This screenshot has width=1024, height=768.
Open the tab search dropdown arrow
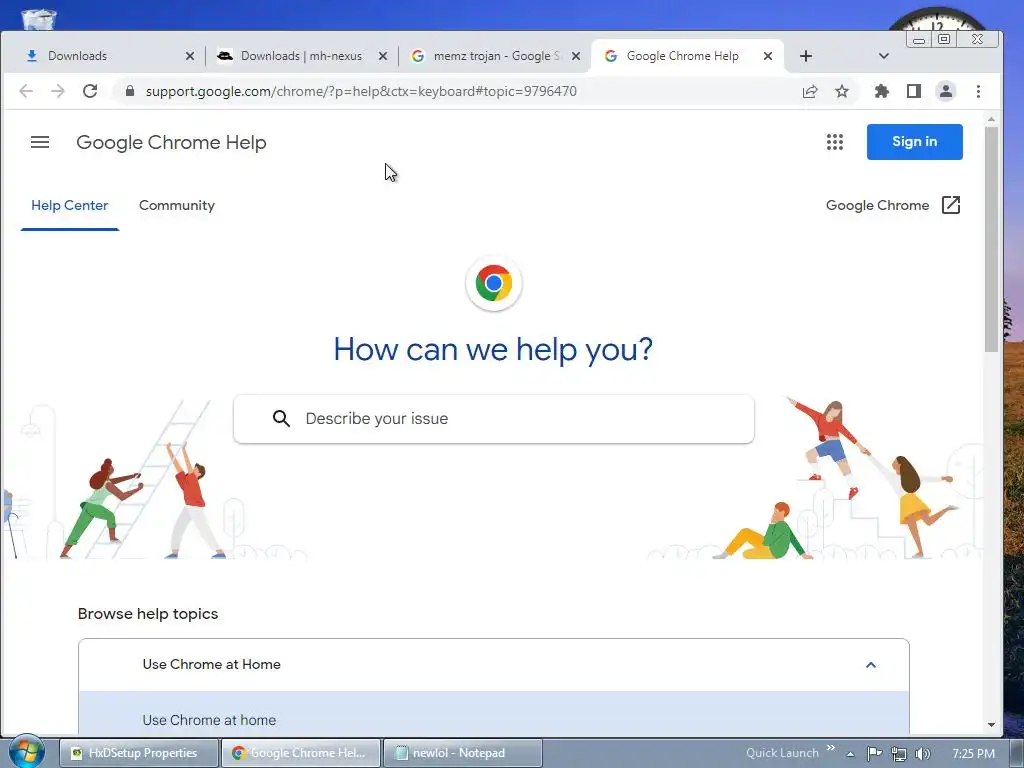point(884,56)
